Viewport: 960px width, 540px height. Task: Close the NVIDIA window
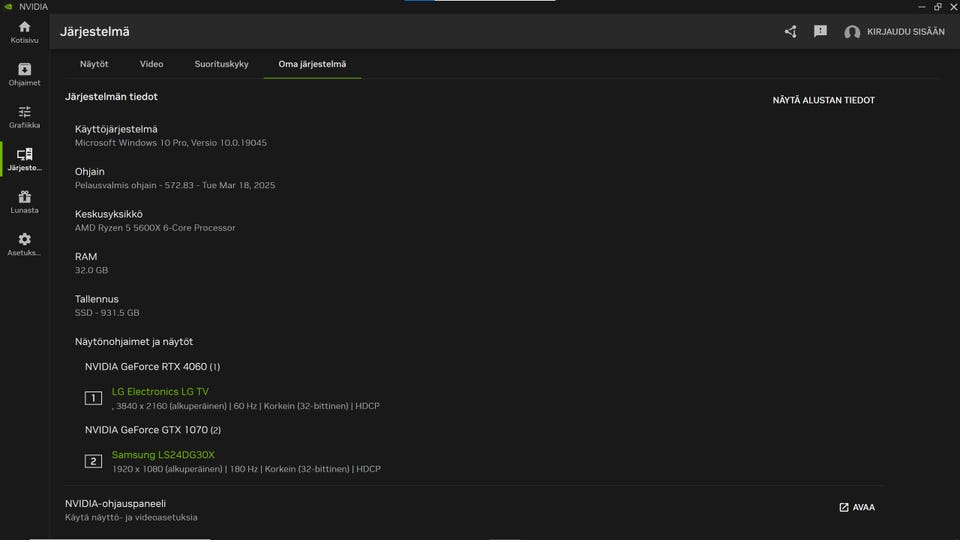[953, 7]
